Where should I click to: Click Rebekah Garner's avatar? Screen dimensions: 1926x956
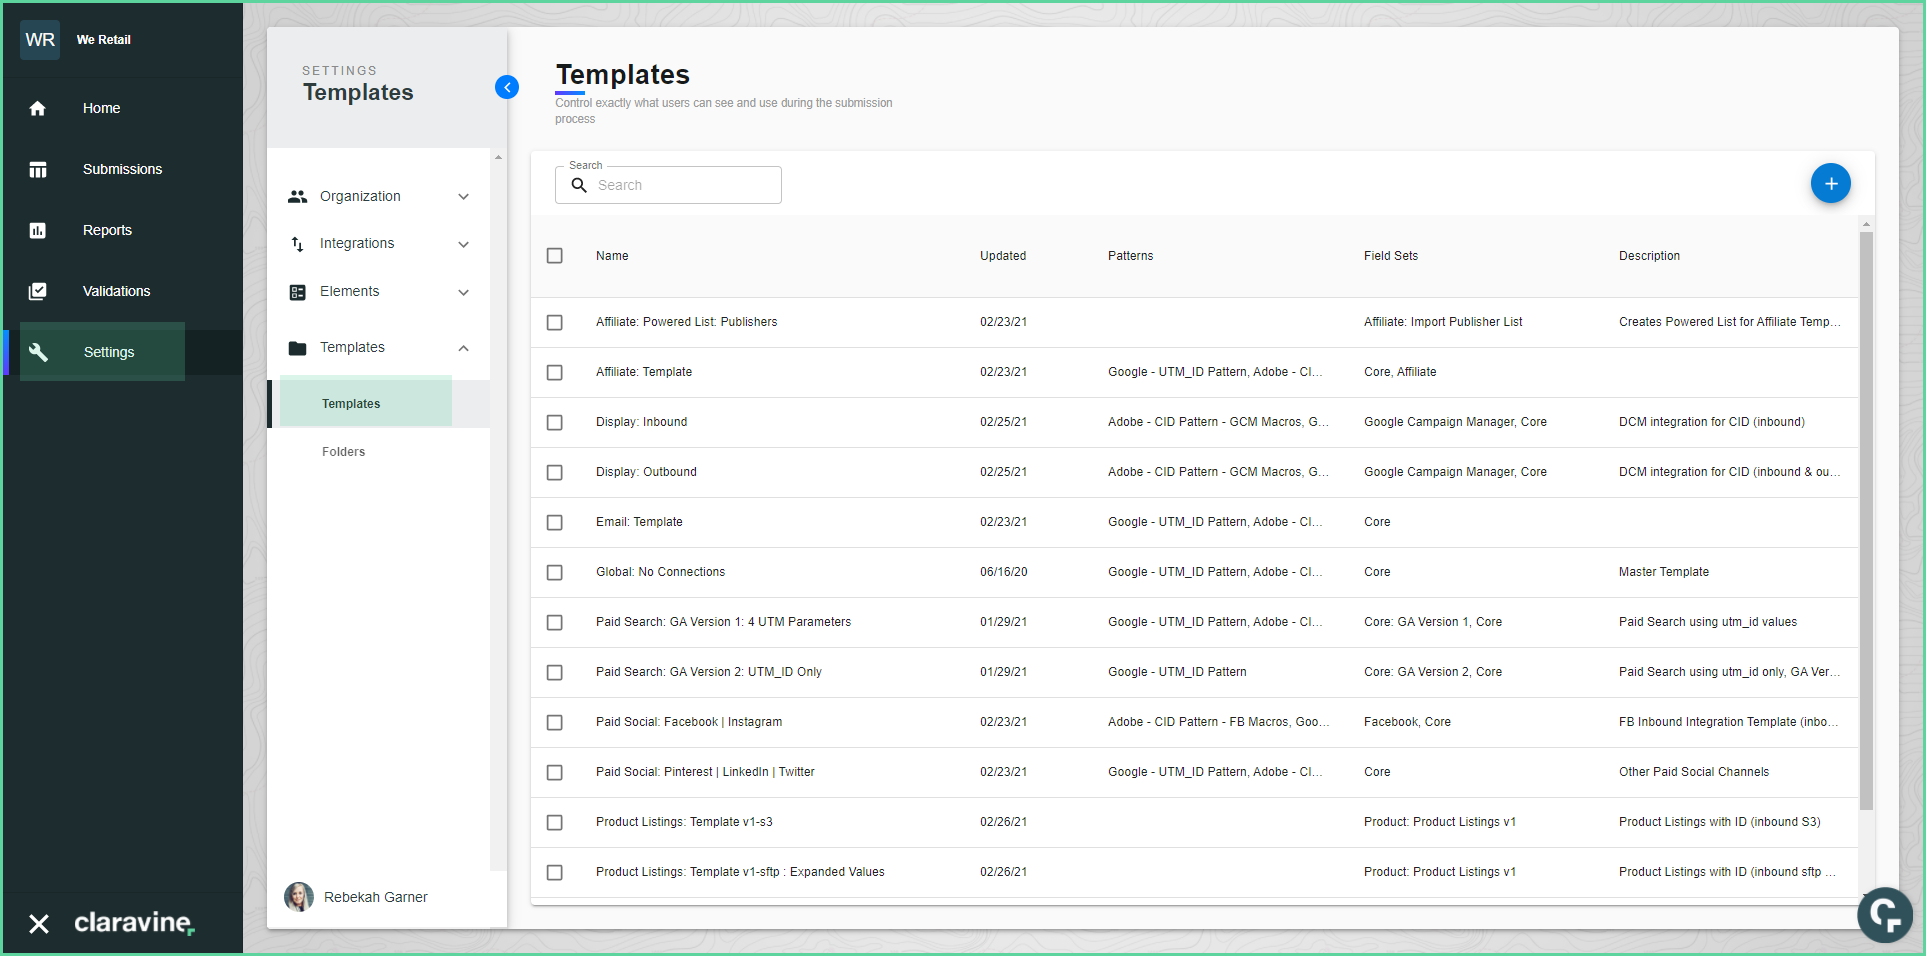[x=299, y=897]
